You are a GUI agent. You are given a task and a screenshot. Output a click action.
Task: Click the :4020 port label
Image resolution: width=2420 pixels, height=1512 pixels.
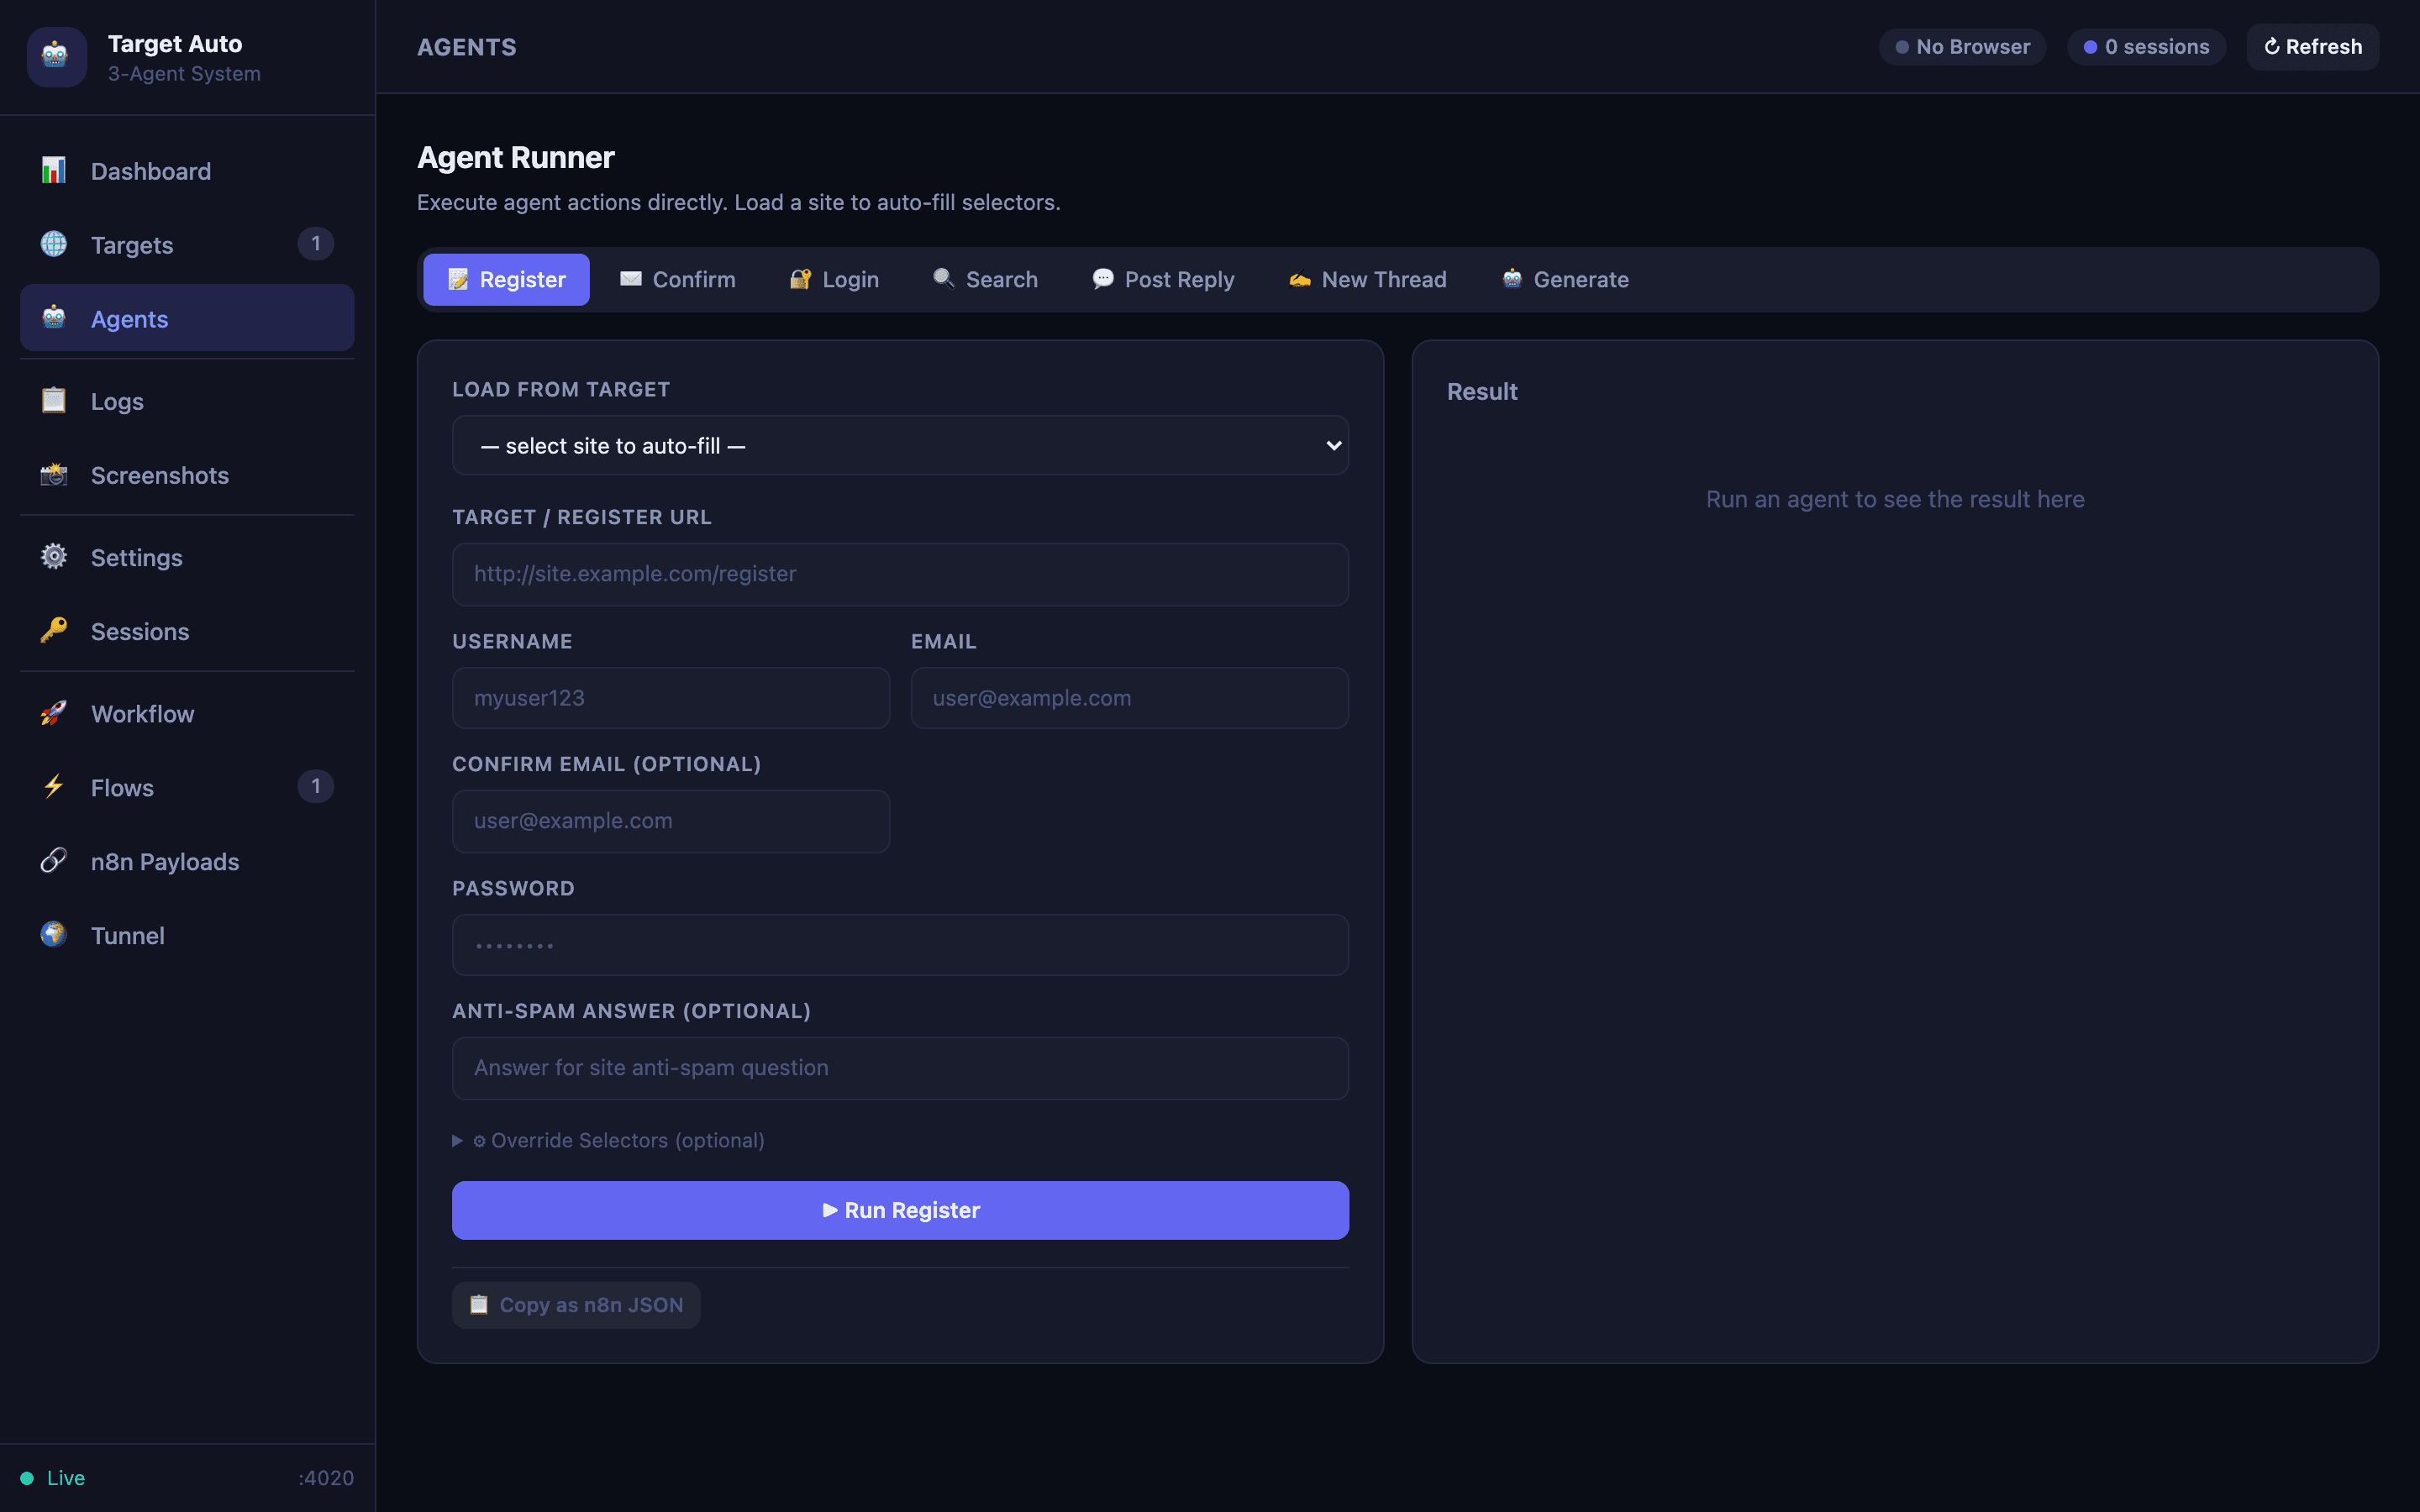(x=326, y=1478)
